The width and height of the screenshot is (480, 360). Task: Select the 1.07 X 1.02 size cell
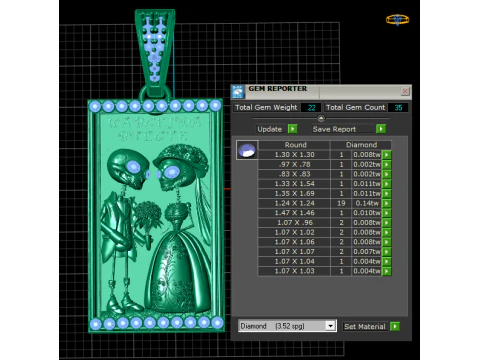tap(294, 232)
